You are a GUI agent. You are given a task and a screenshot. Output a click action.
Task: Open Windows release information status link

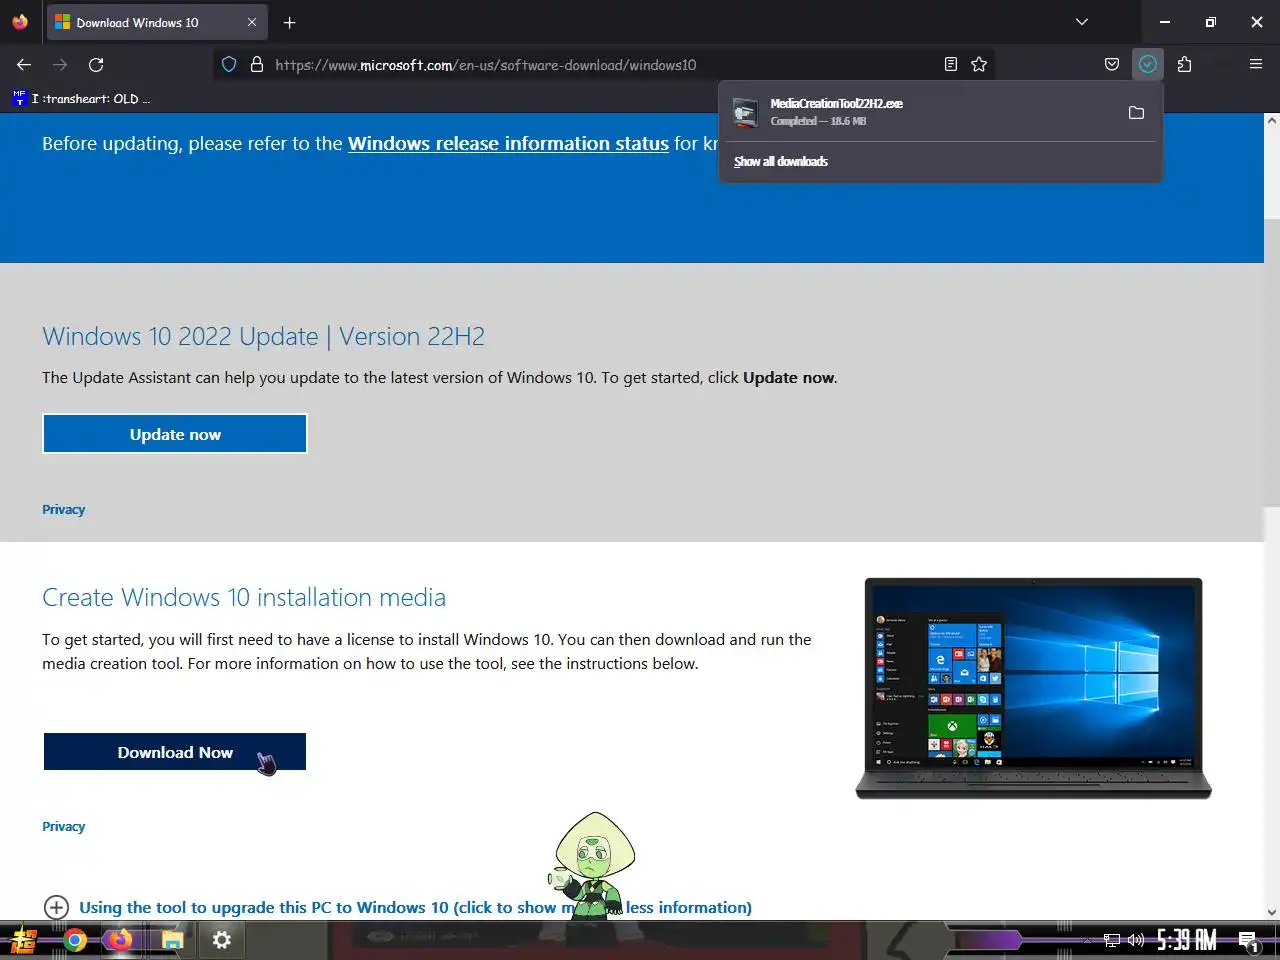[x=508, y=143]
